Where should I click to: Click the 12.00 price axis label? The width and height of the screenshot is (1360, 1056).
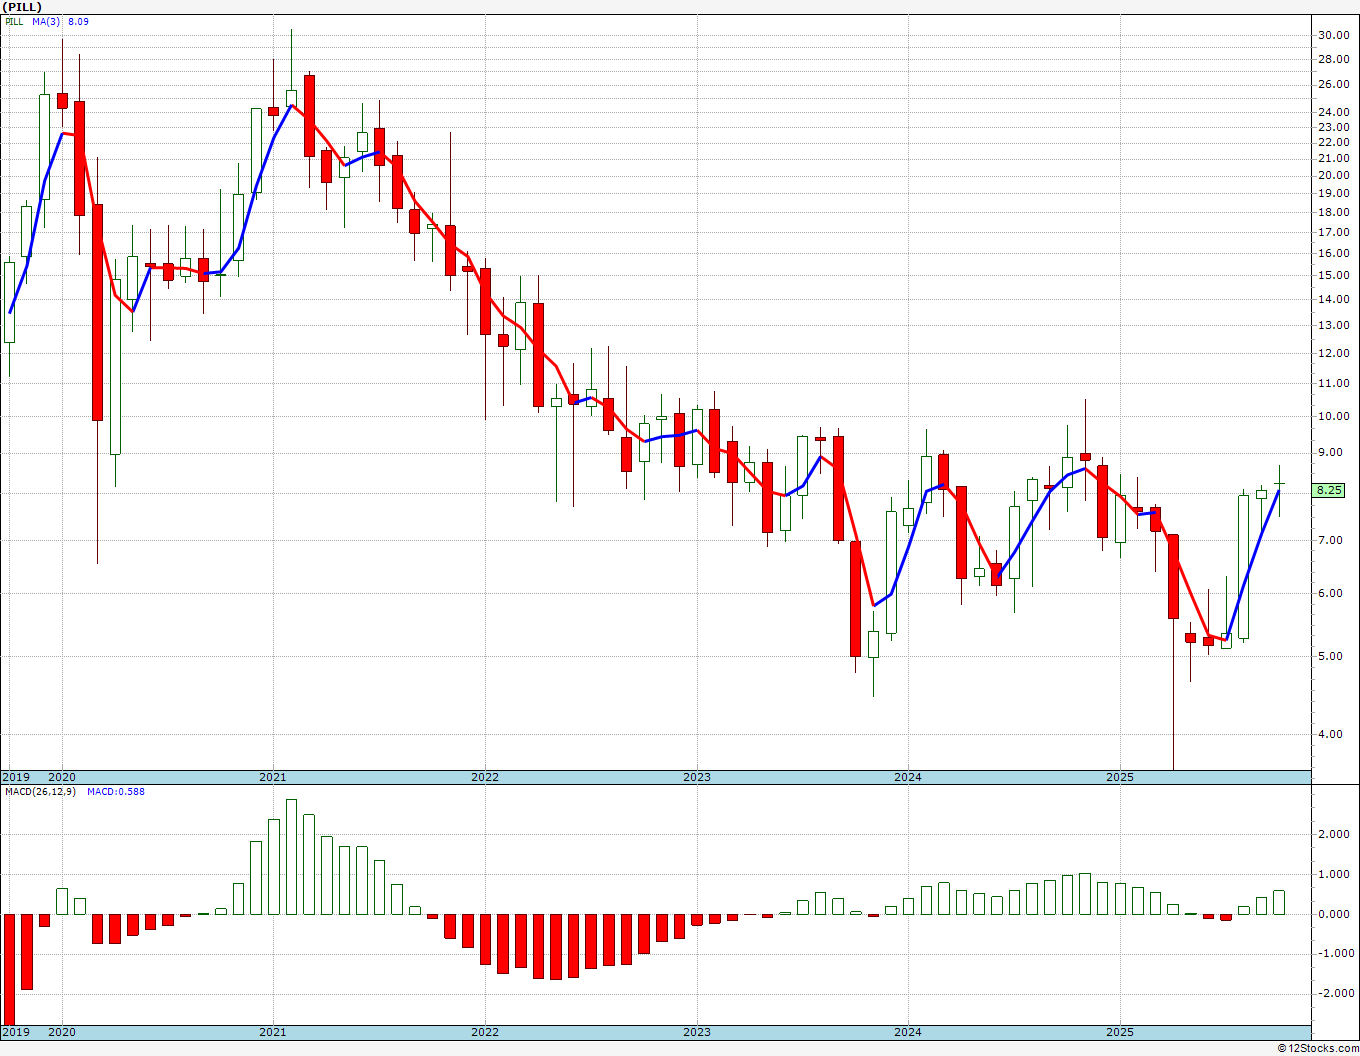click(x=1333, y=353)
